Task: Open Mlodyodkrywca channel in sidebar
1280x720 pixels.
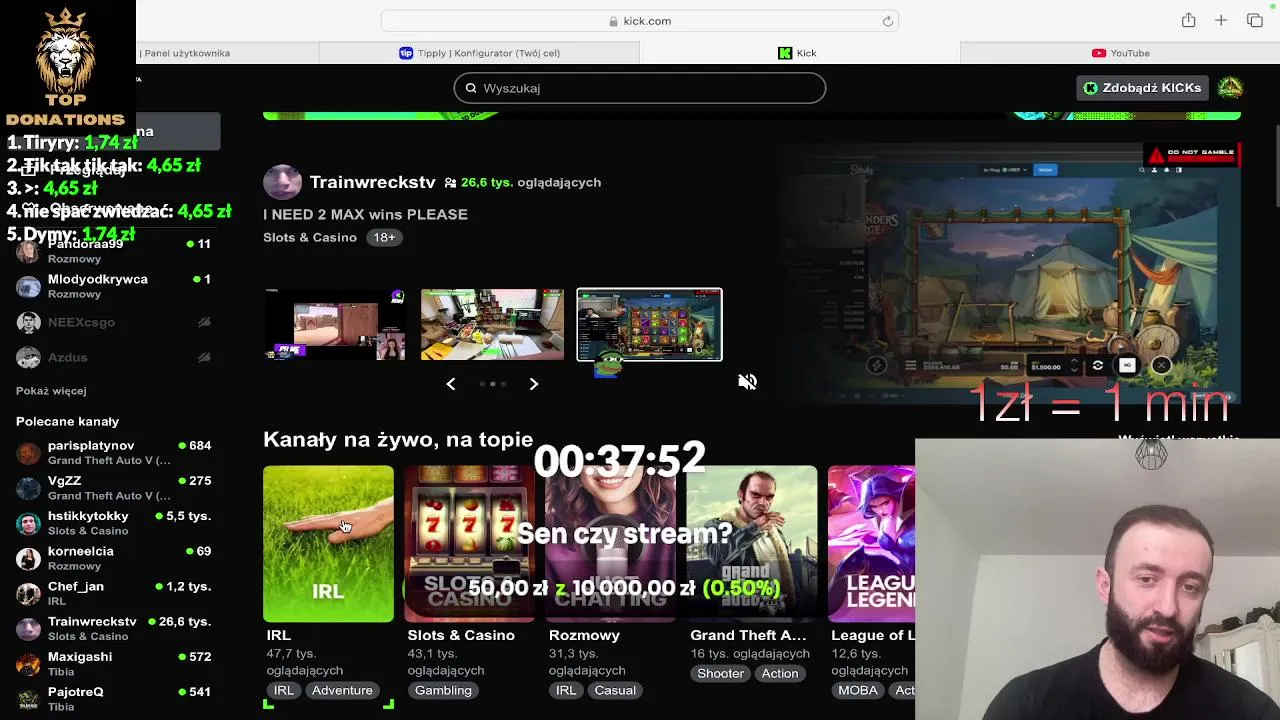Action: point(113,286)
